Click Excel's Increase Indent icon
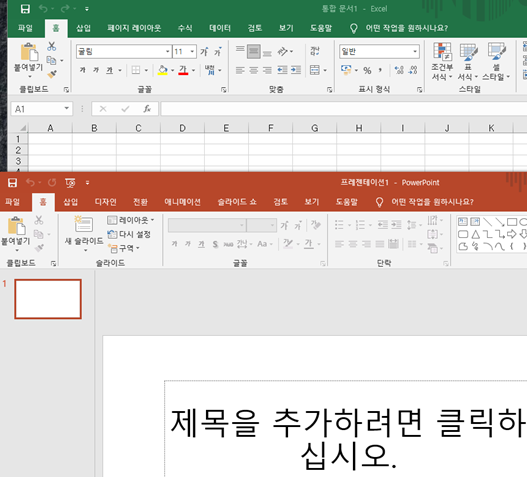Screen dimensions: 527x477 click(x=296, y=70)
